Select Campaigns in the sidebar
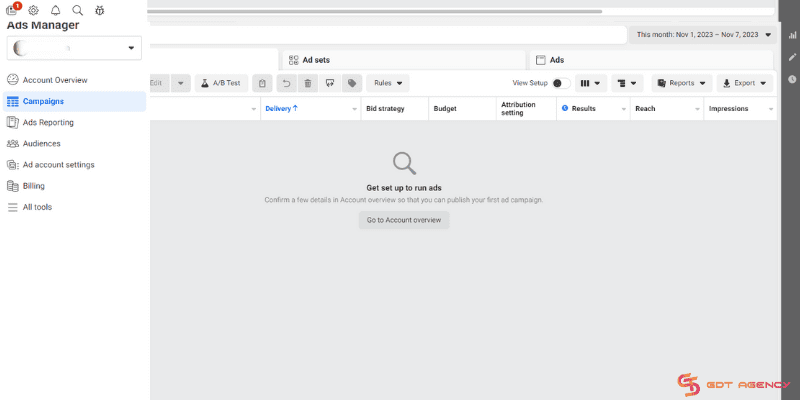The width and height of the screenshot is (800, 400). click(x=74, y=101)
